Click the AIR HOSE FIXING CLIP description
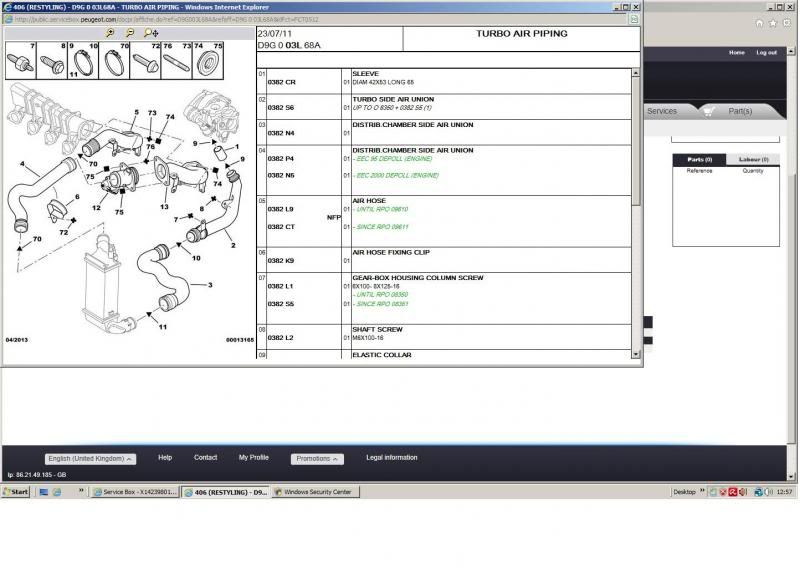 click(391, 253)
